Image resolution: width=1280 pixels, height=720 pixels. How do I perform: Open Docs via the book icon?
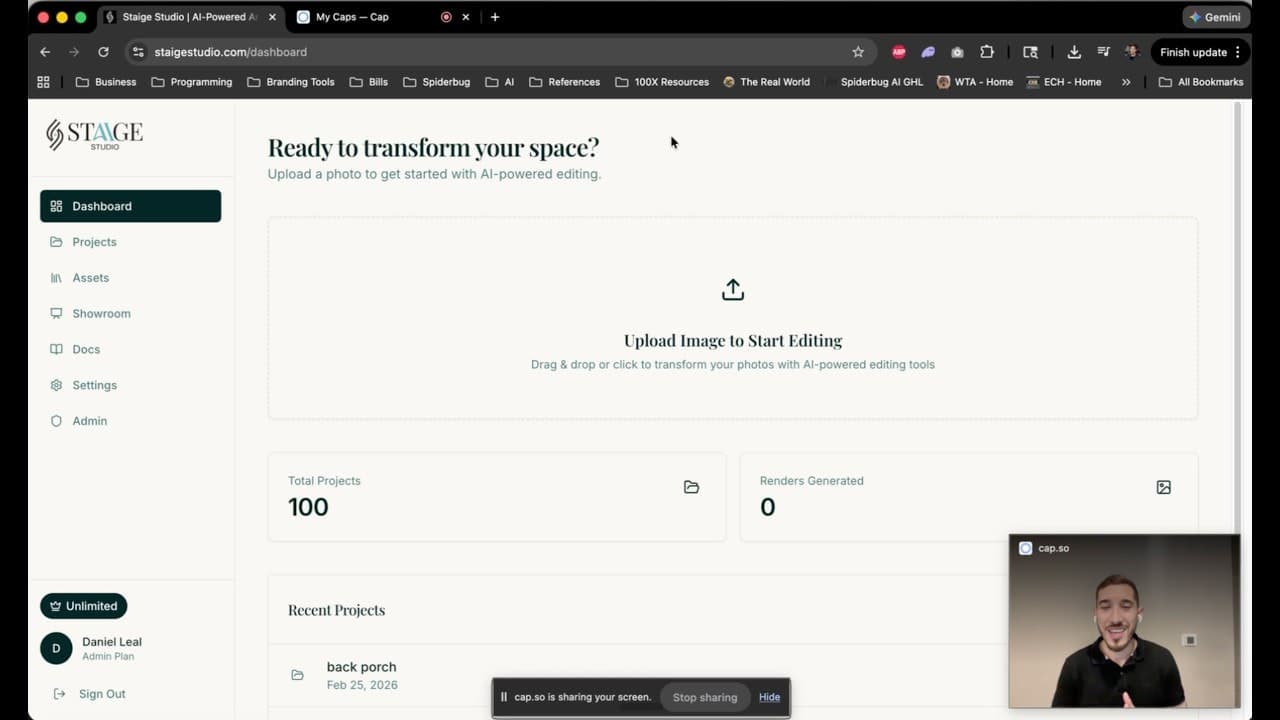pos(57,349)
